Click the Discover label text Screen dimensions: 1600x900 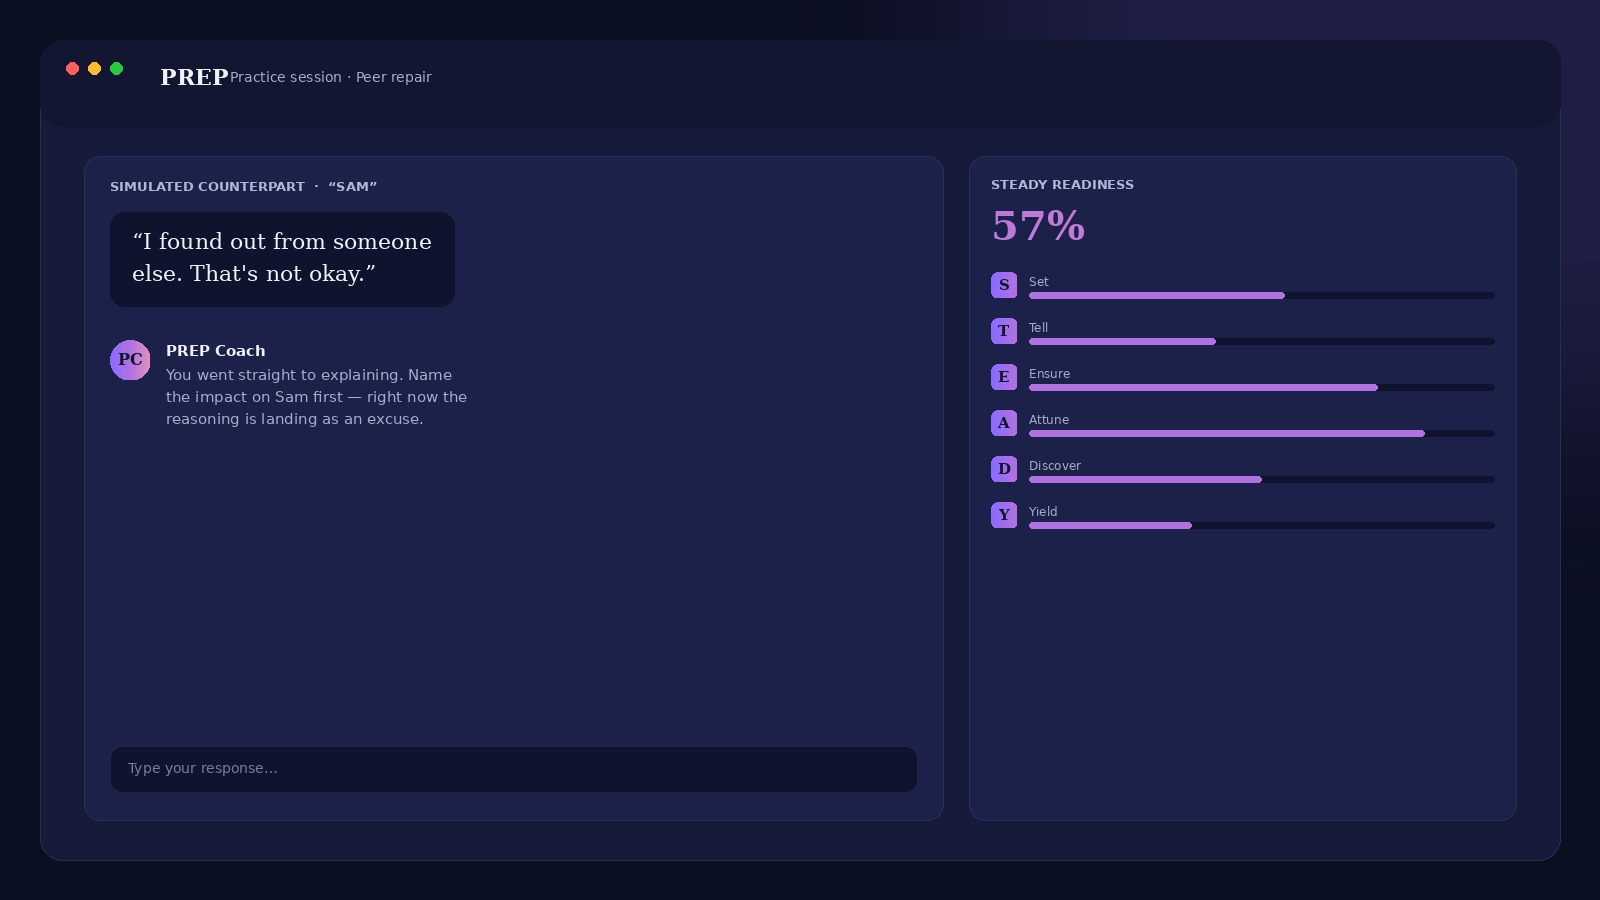coord(1055,466)
